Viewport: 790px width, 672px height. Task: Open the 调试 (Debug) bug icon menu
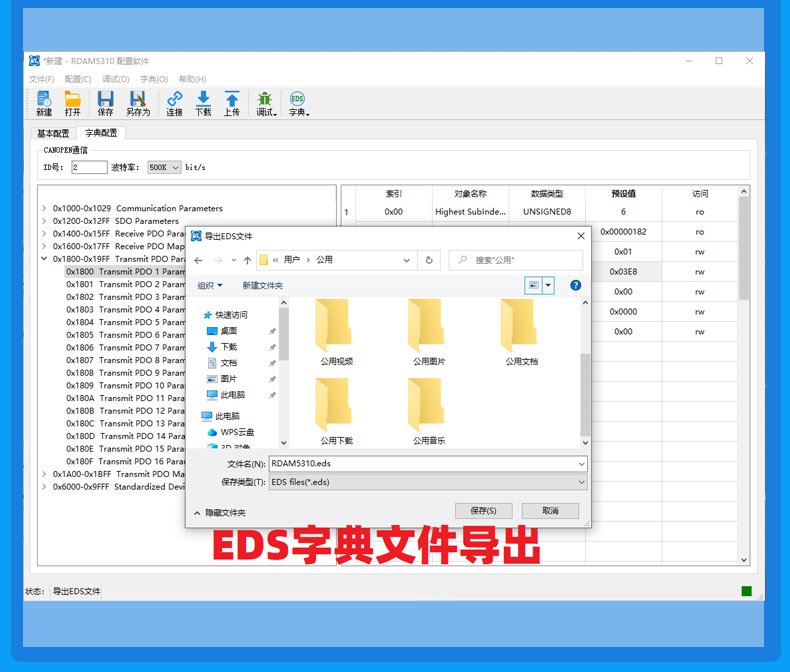[265, 99]
